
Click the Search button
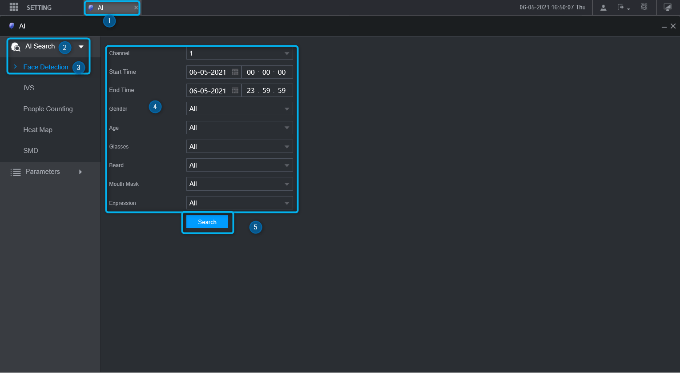(x=207, y=222)
